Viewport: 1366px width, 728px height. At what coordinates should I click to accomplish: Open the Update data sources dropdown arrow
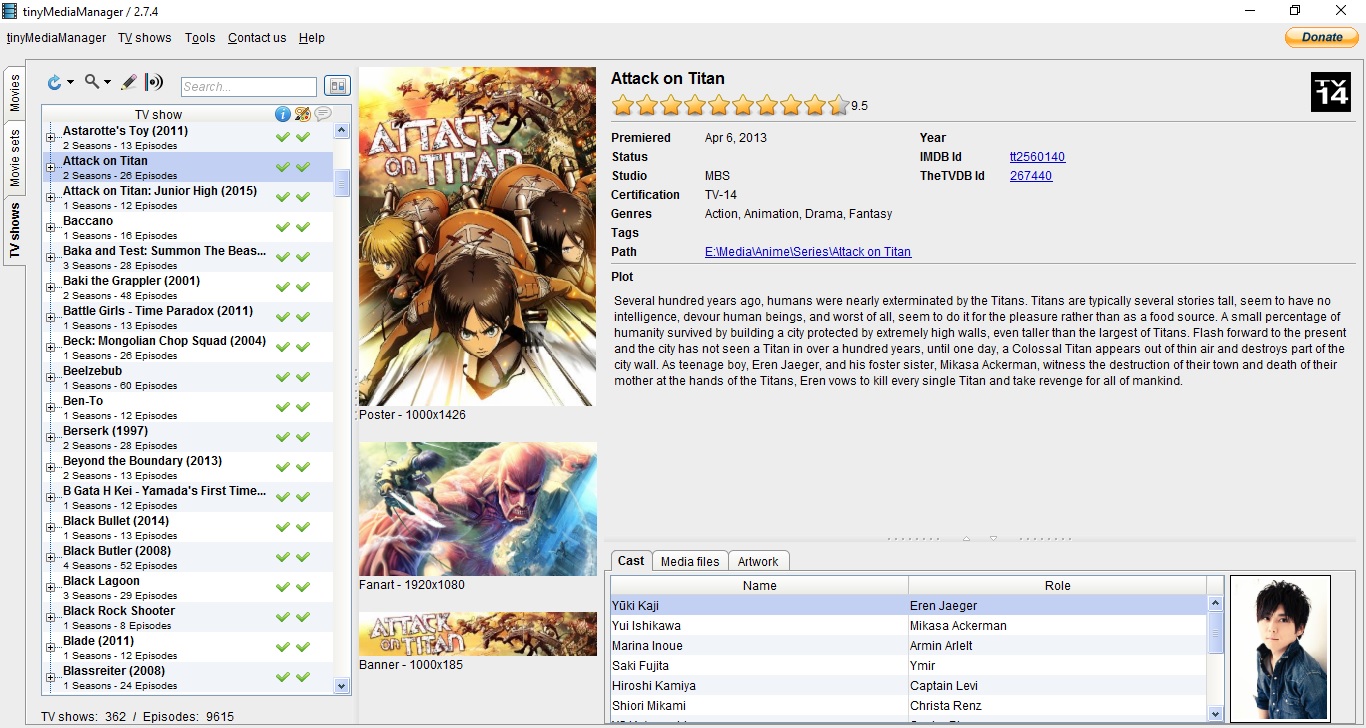(70, 83)
